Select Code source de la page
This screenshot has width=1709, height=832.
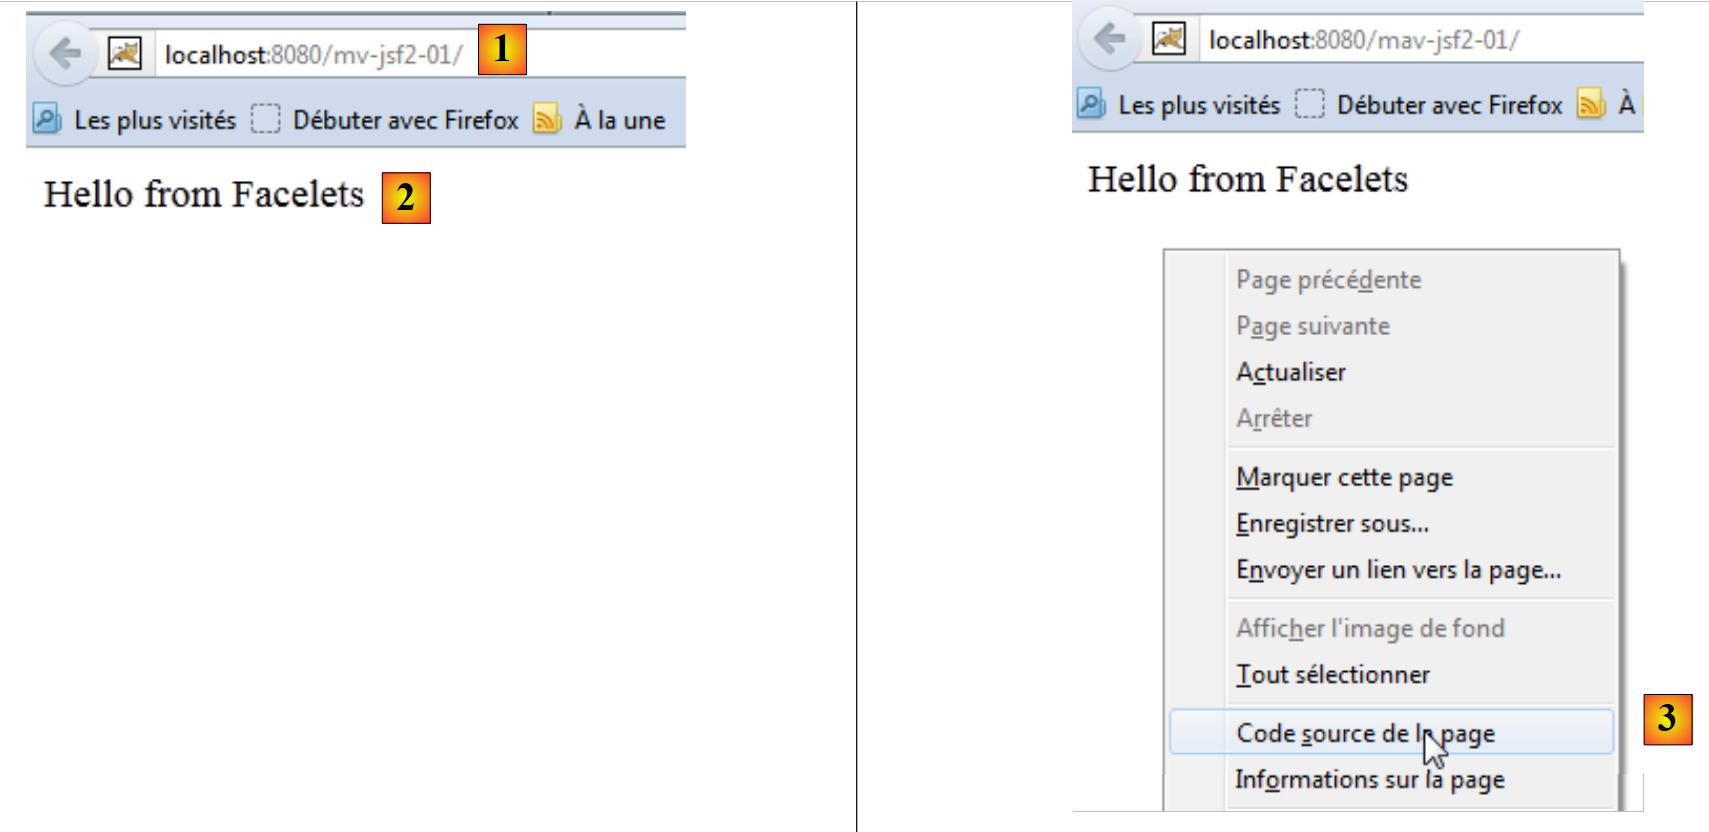pyautogui.click(x=1365, y=733)
